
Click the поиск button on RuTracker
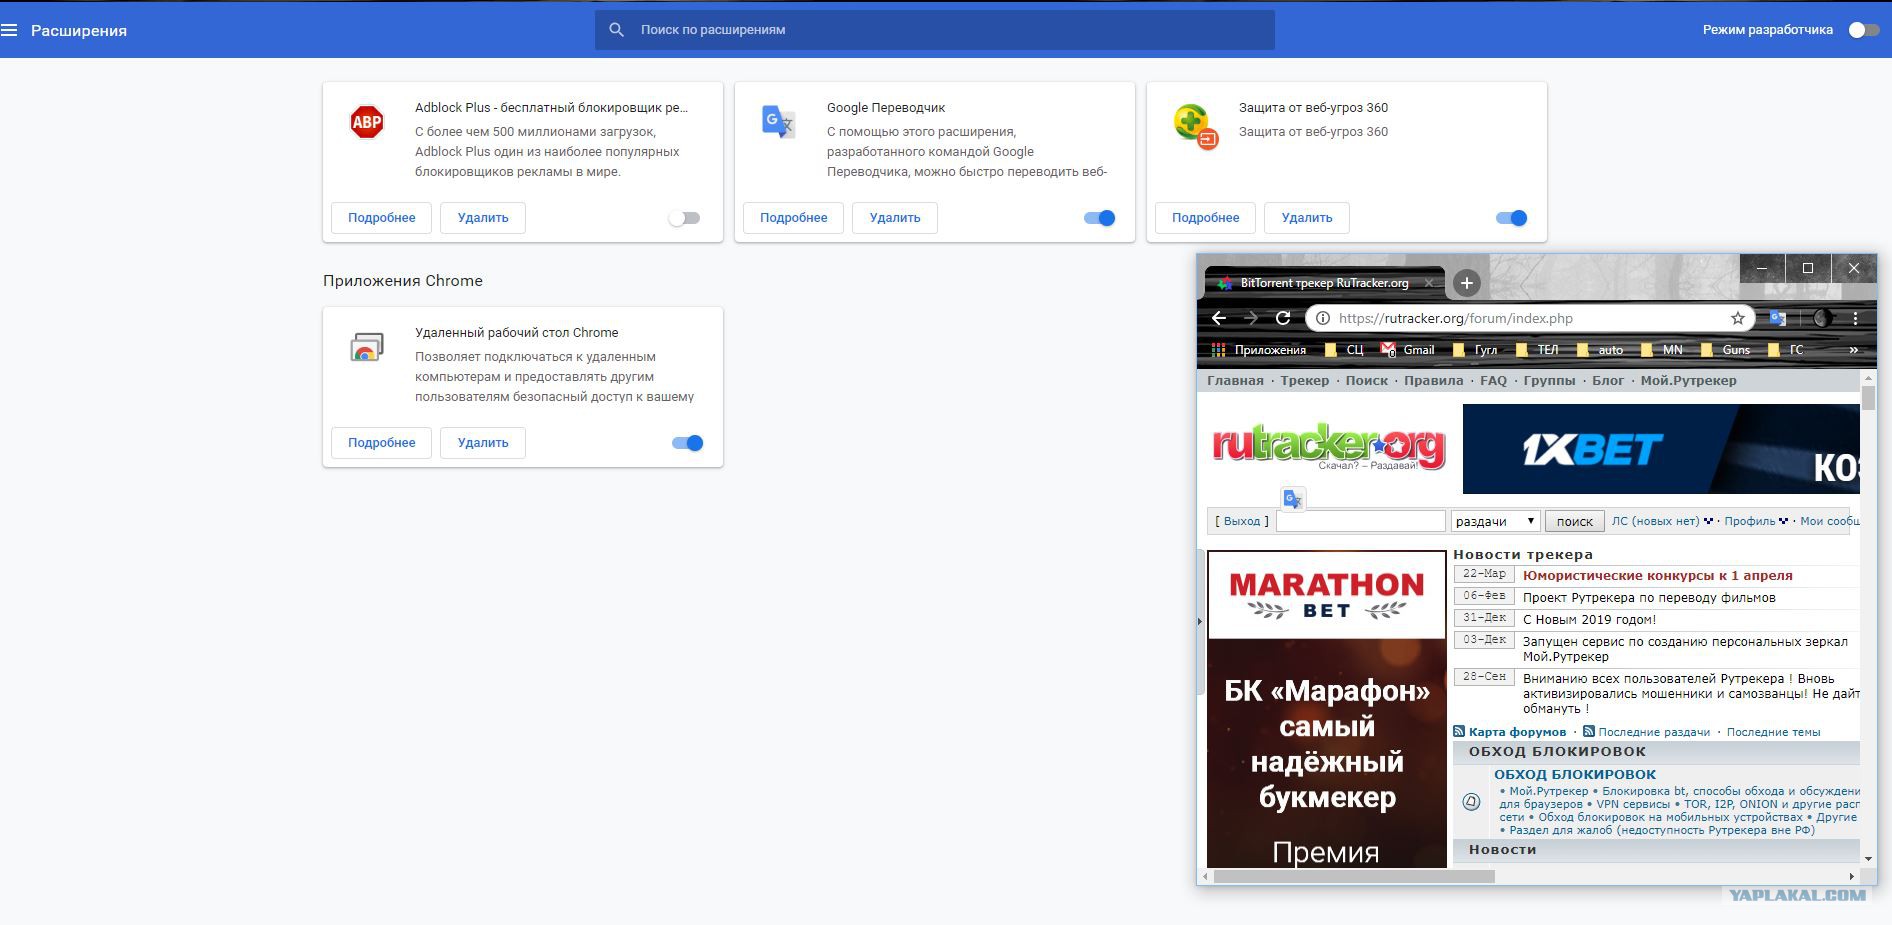1575,521
